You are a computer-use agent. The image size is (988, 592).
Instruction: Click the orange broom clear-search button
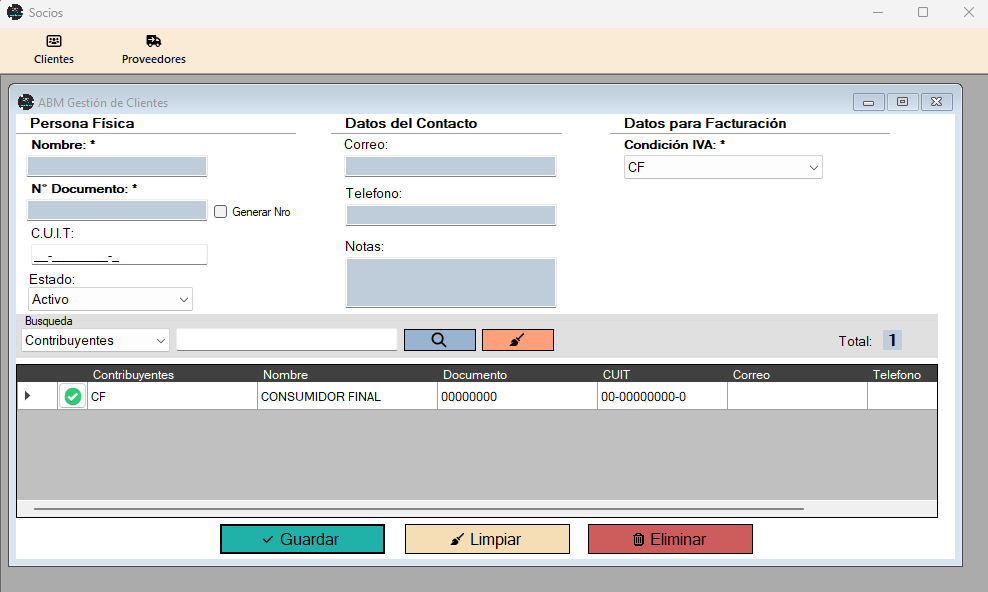pyautogui.click(x=518, y=340)
